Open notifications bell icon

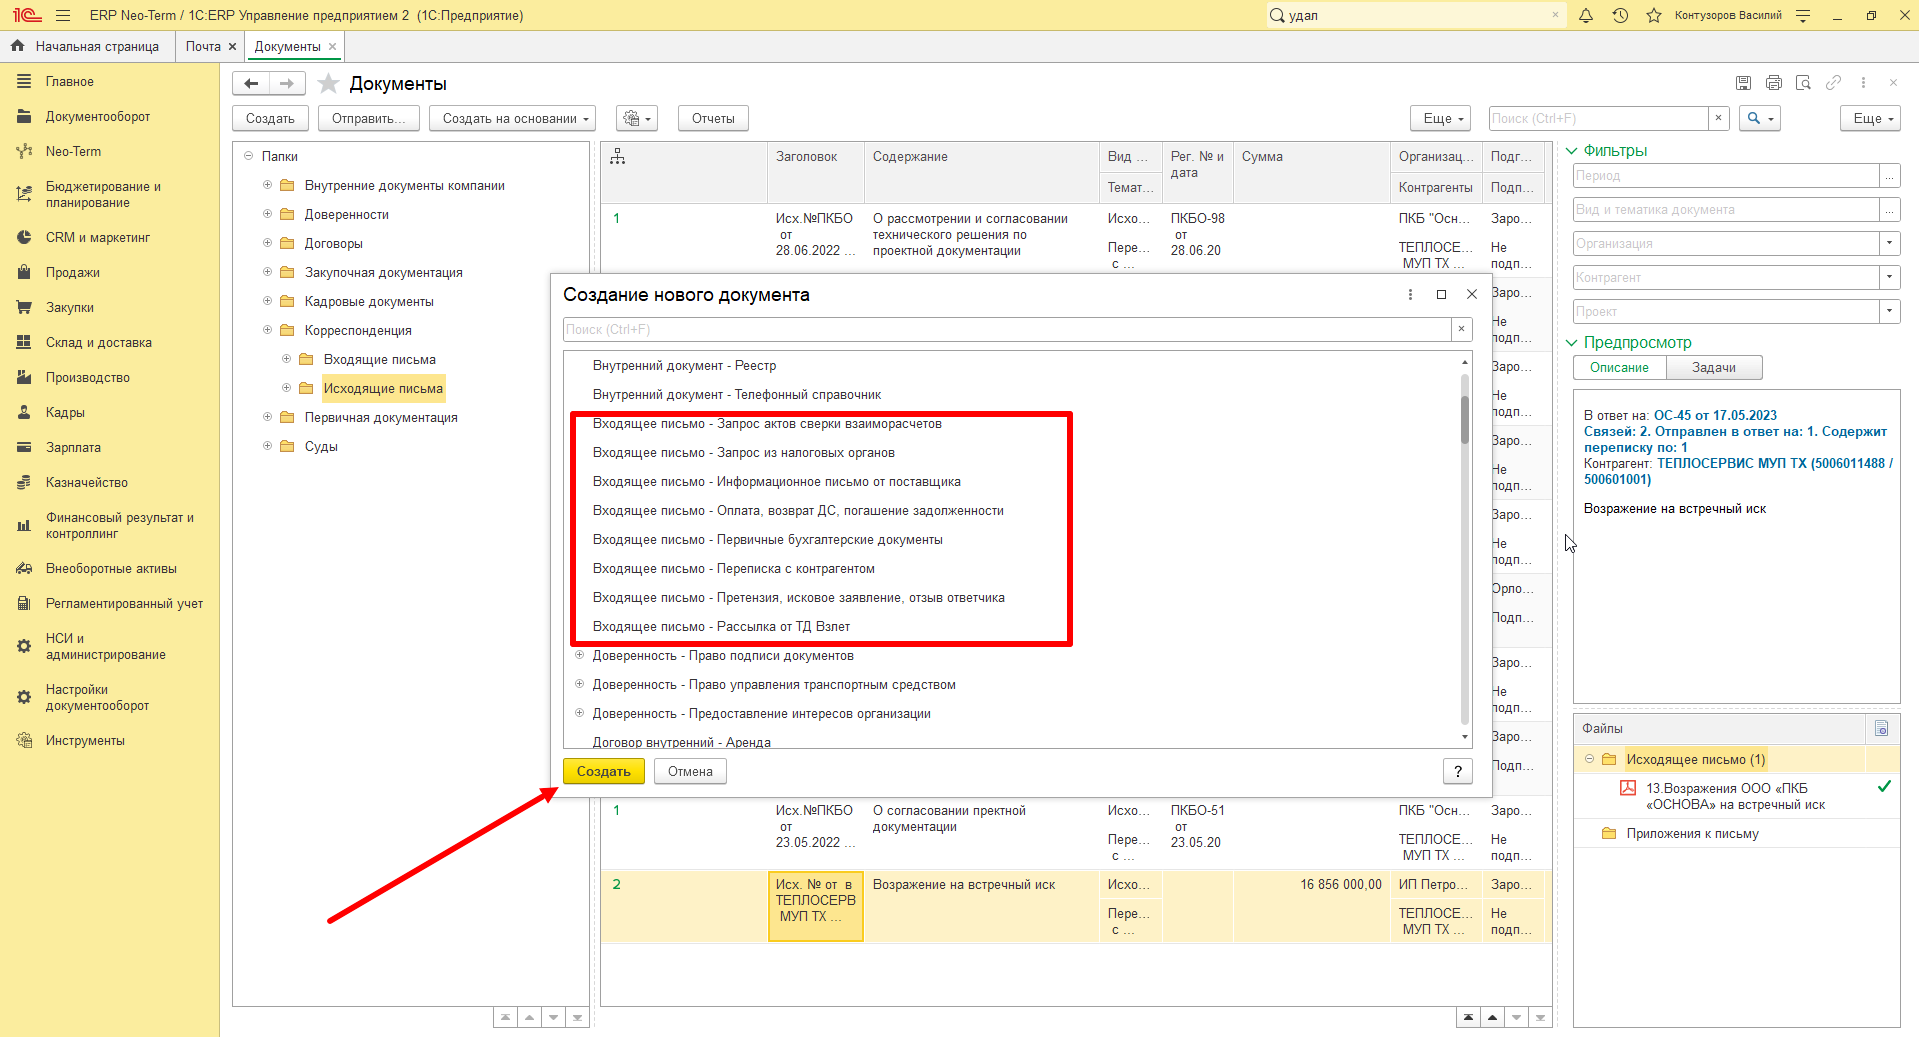point(1586,15)
